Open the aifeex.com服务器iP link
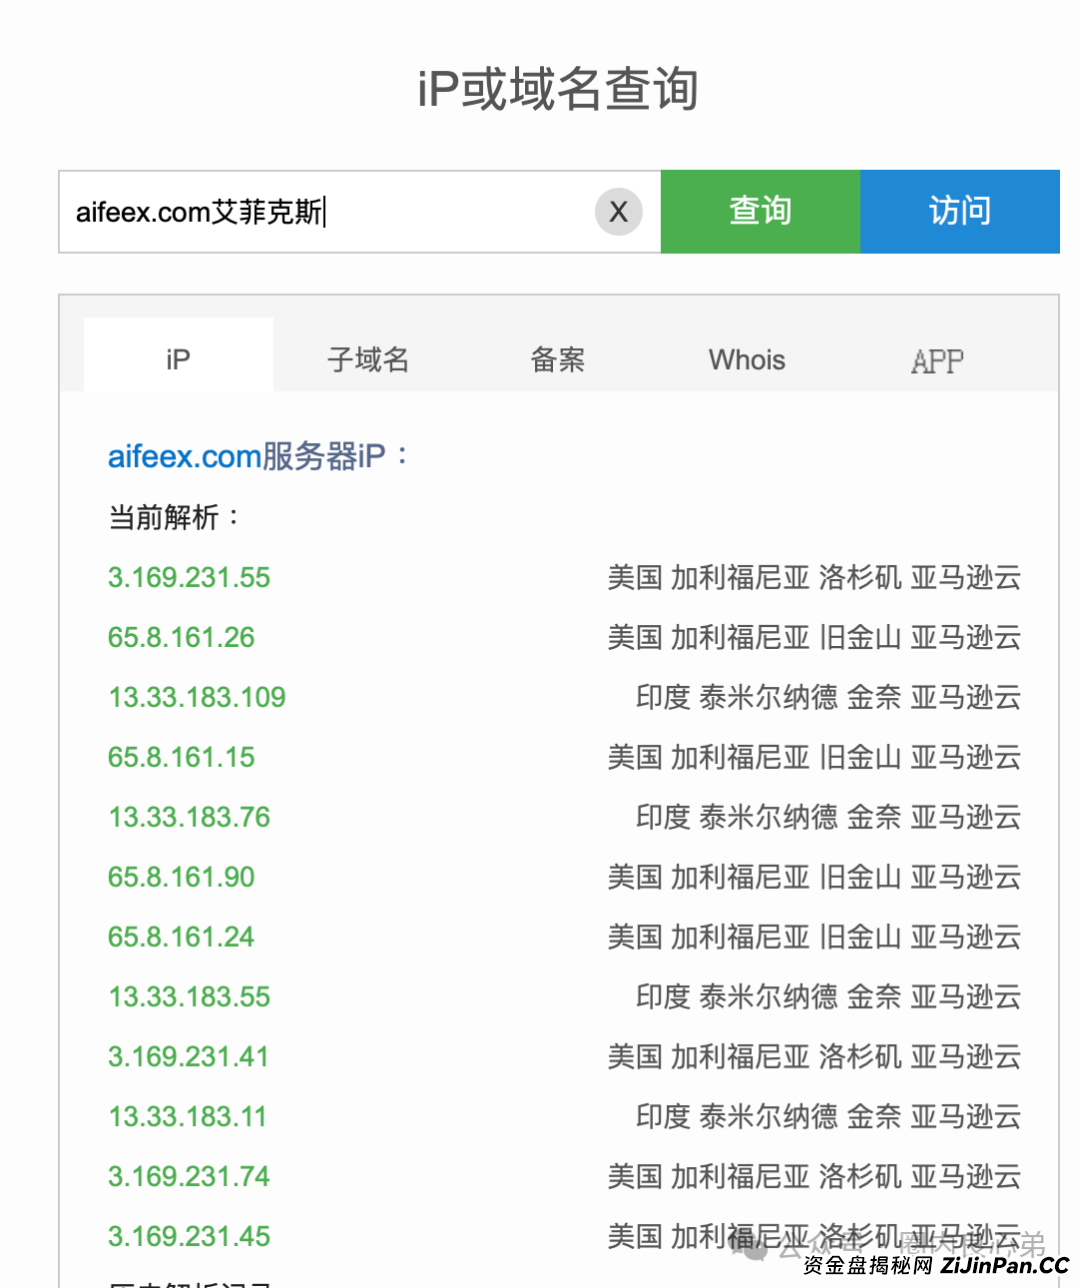Screen dimensions: 1080x1288 point(247,456)
